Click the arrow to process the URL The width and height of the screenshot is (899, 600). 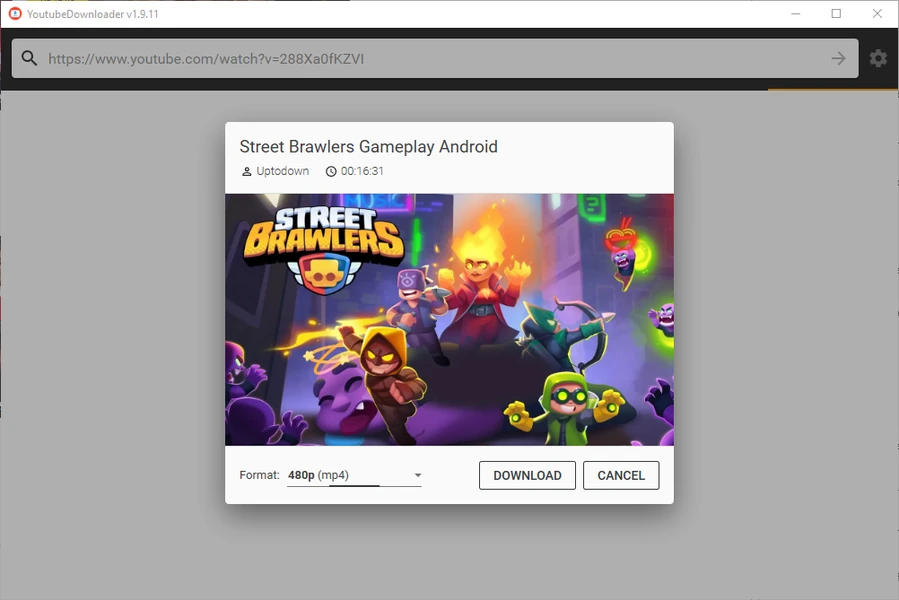838,58
